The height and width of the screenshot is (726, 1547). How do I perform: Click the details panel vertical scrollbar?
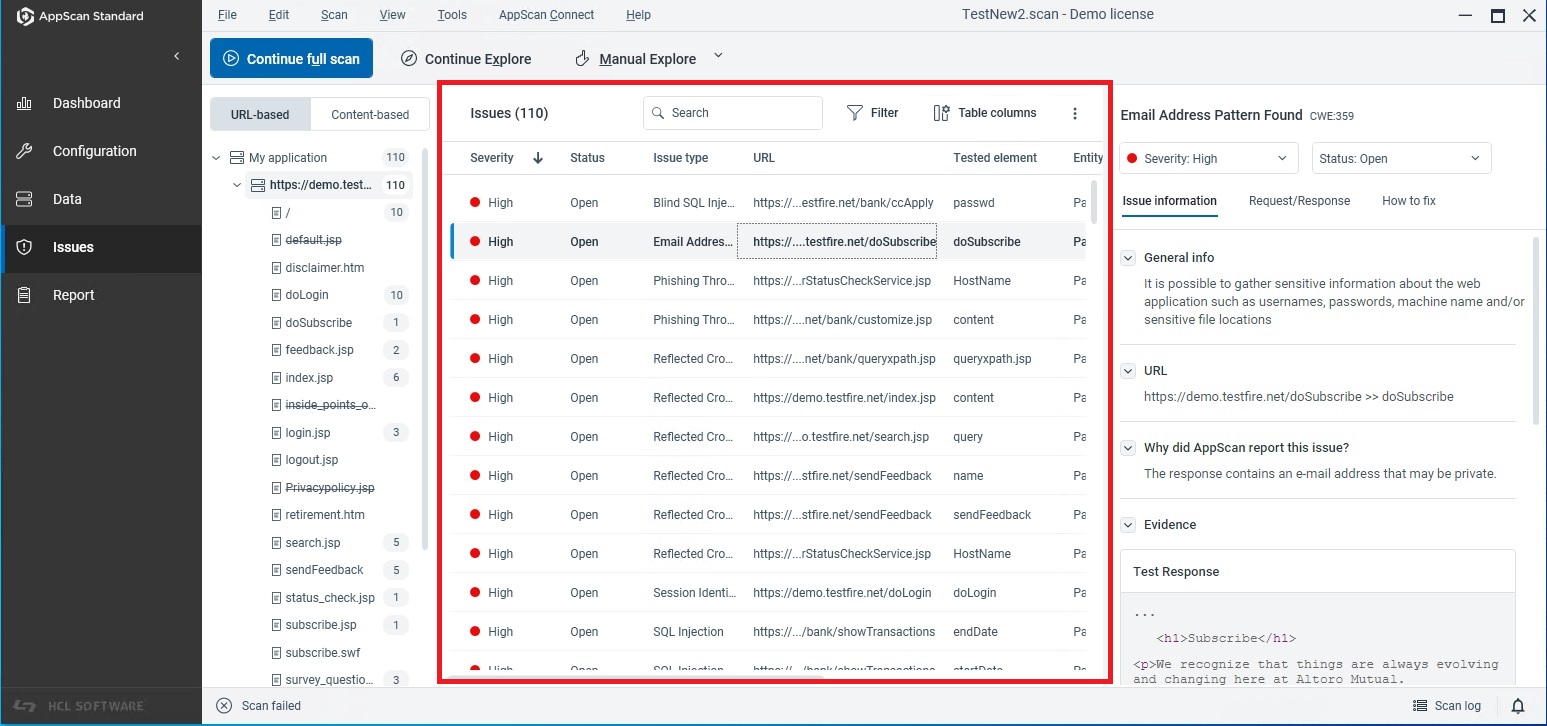[1538, 330]
